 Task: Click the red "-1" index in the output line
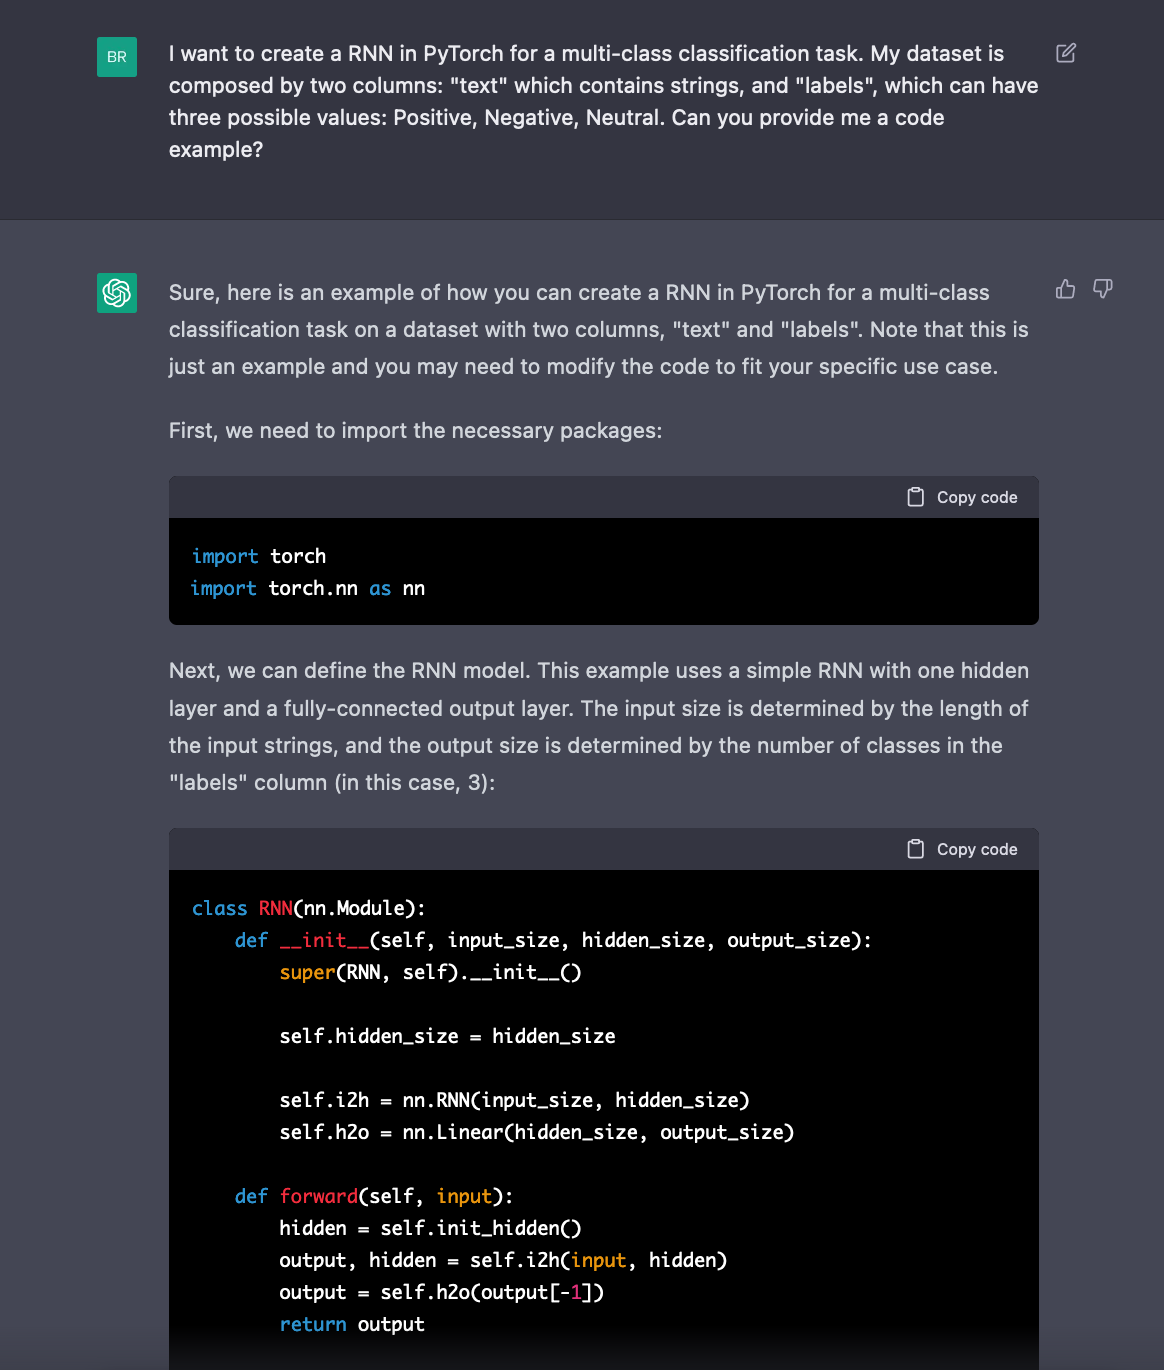[x=572, y=1292]
